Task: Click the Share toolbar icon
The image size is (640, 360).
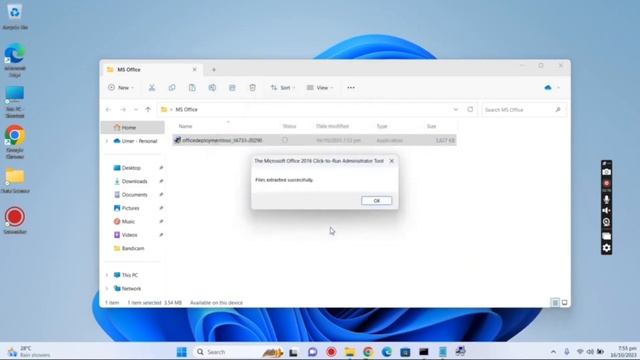Action: tap(232, 88)
